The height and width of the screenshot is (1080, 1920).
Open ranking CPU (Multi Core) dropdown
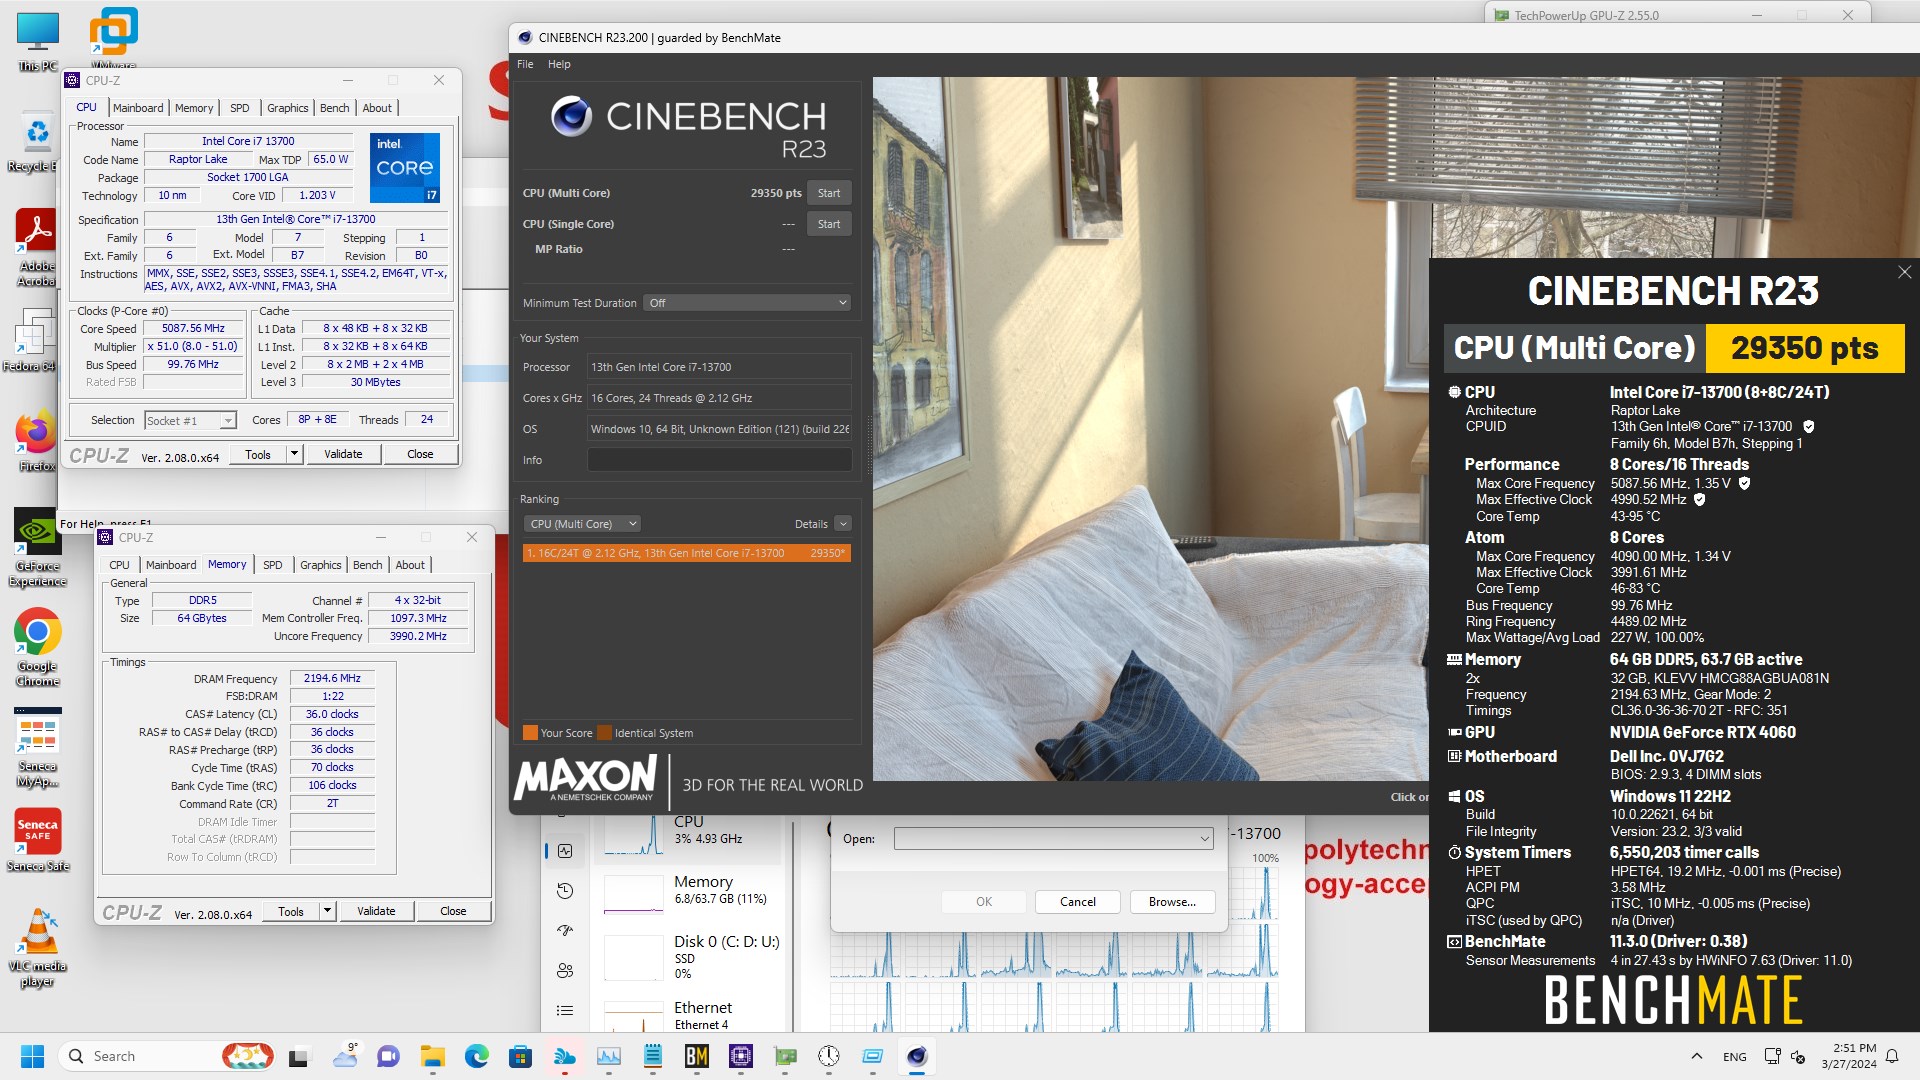pyautogui.click(x=582, y=524)
